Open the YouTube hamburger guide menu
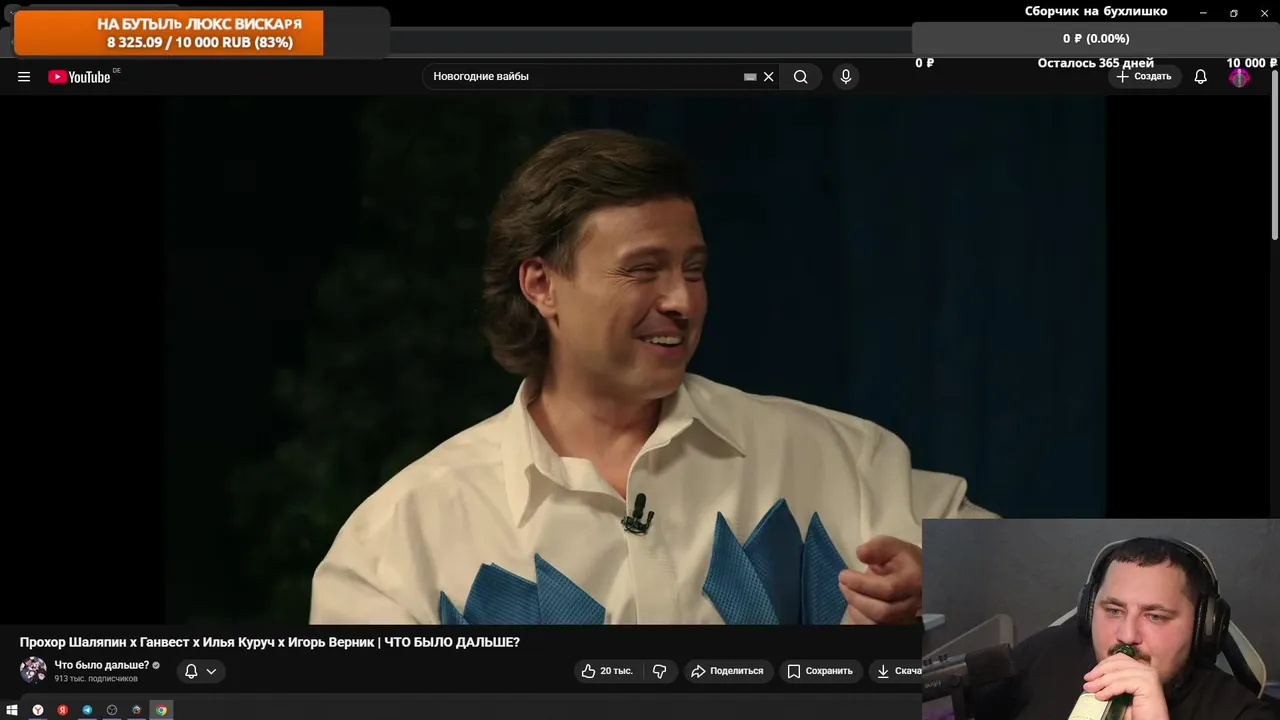1280x720 pixels. coord(24,77)
